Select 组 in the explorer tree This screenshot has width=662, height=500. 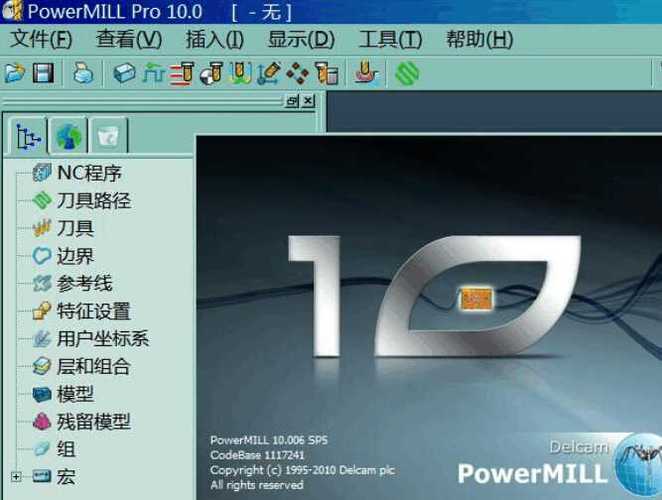(x=66, y=449)
